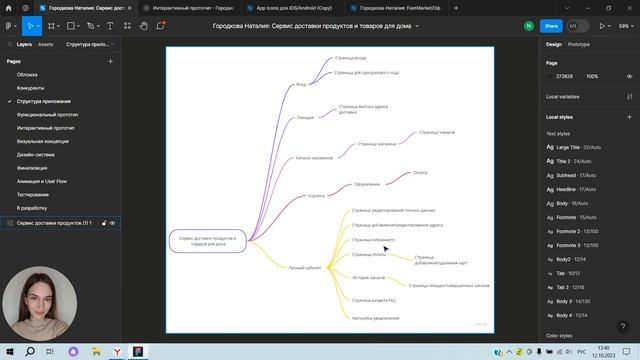Open the Визуальная концепция page
This screenshot has height=360, width=640.
point(42,141)
